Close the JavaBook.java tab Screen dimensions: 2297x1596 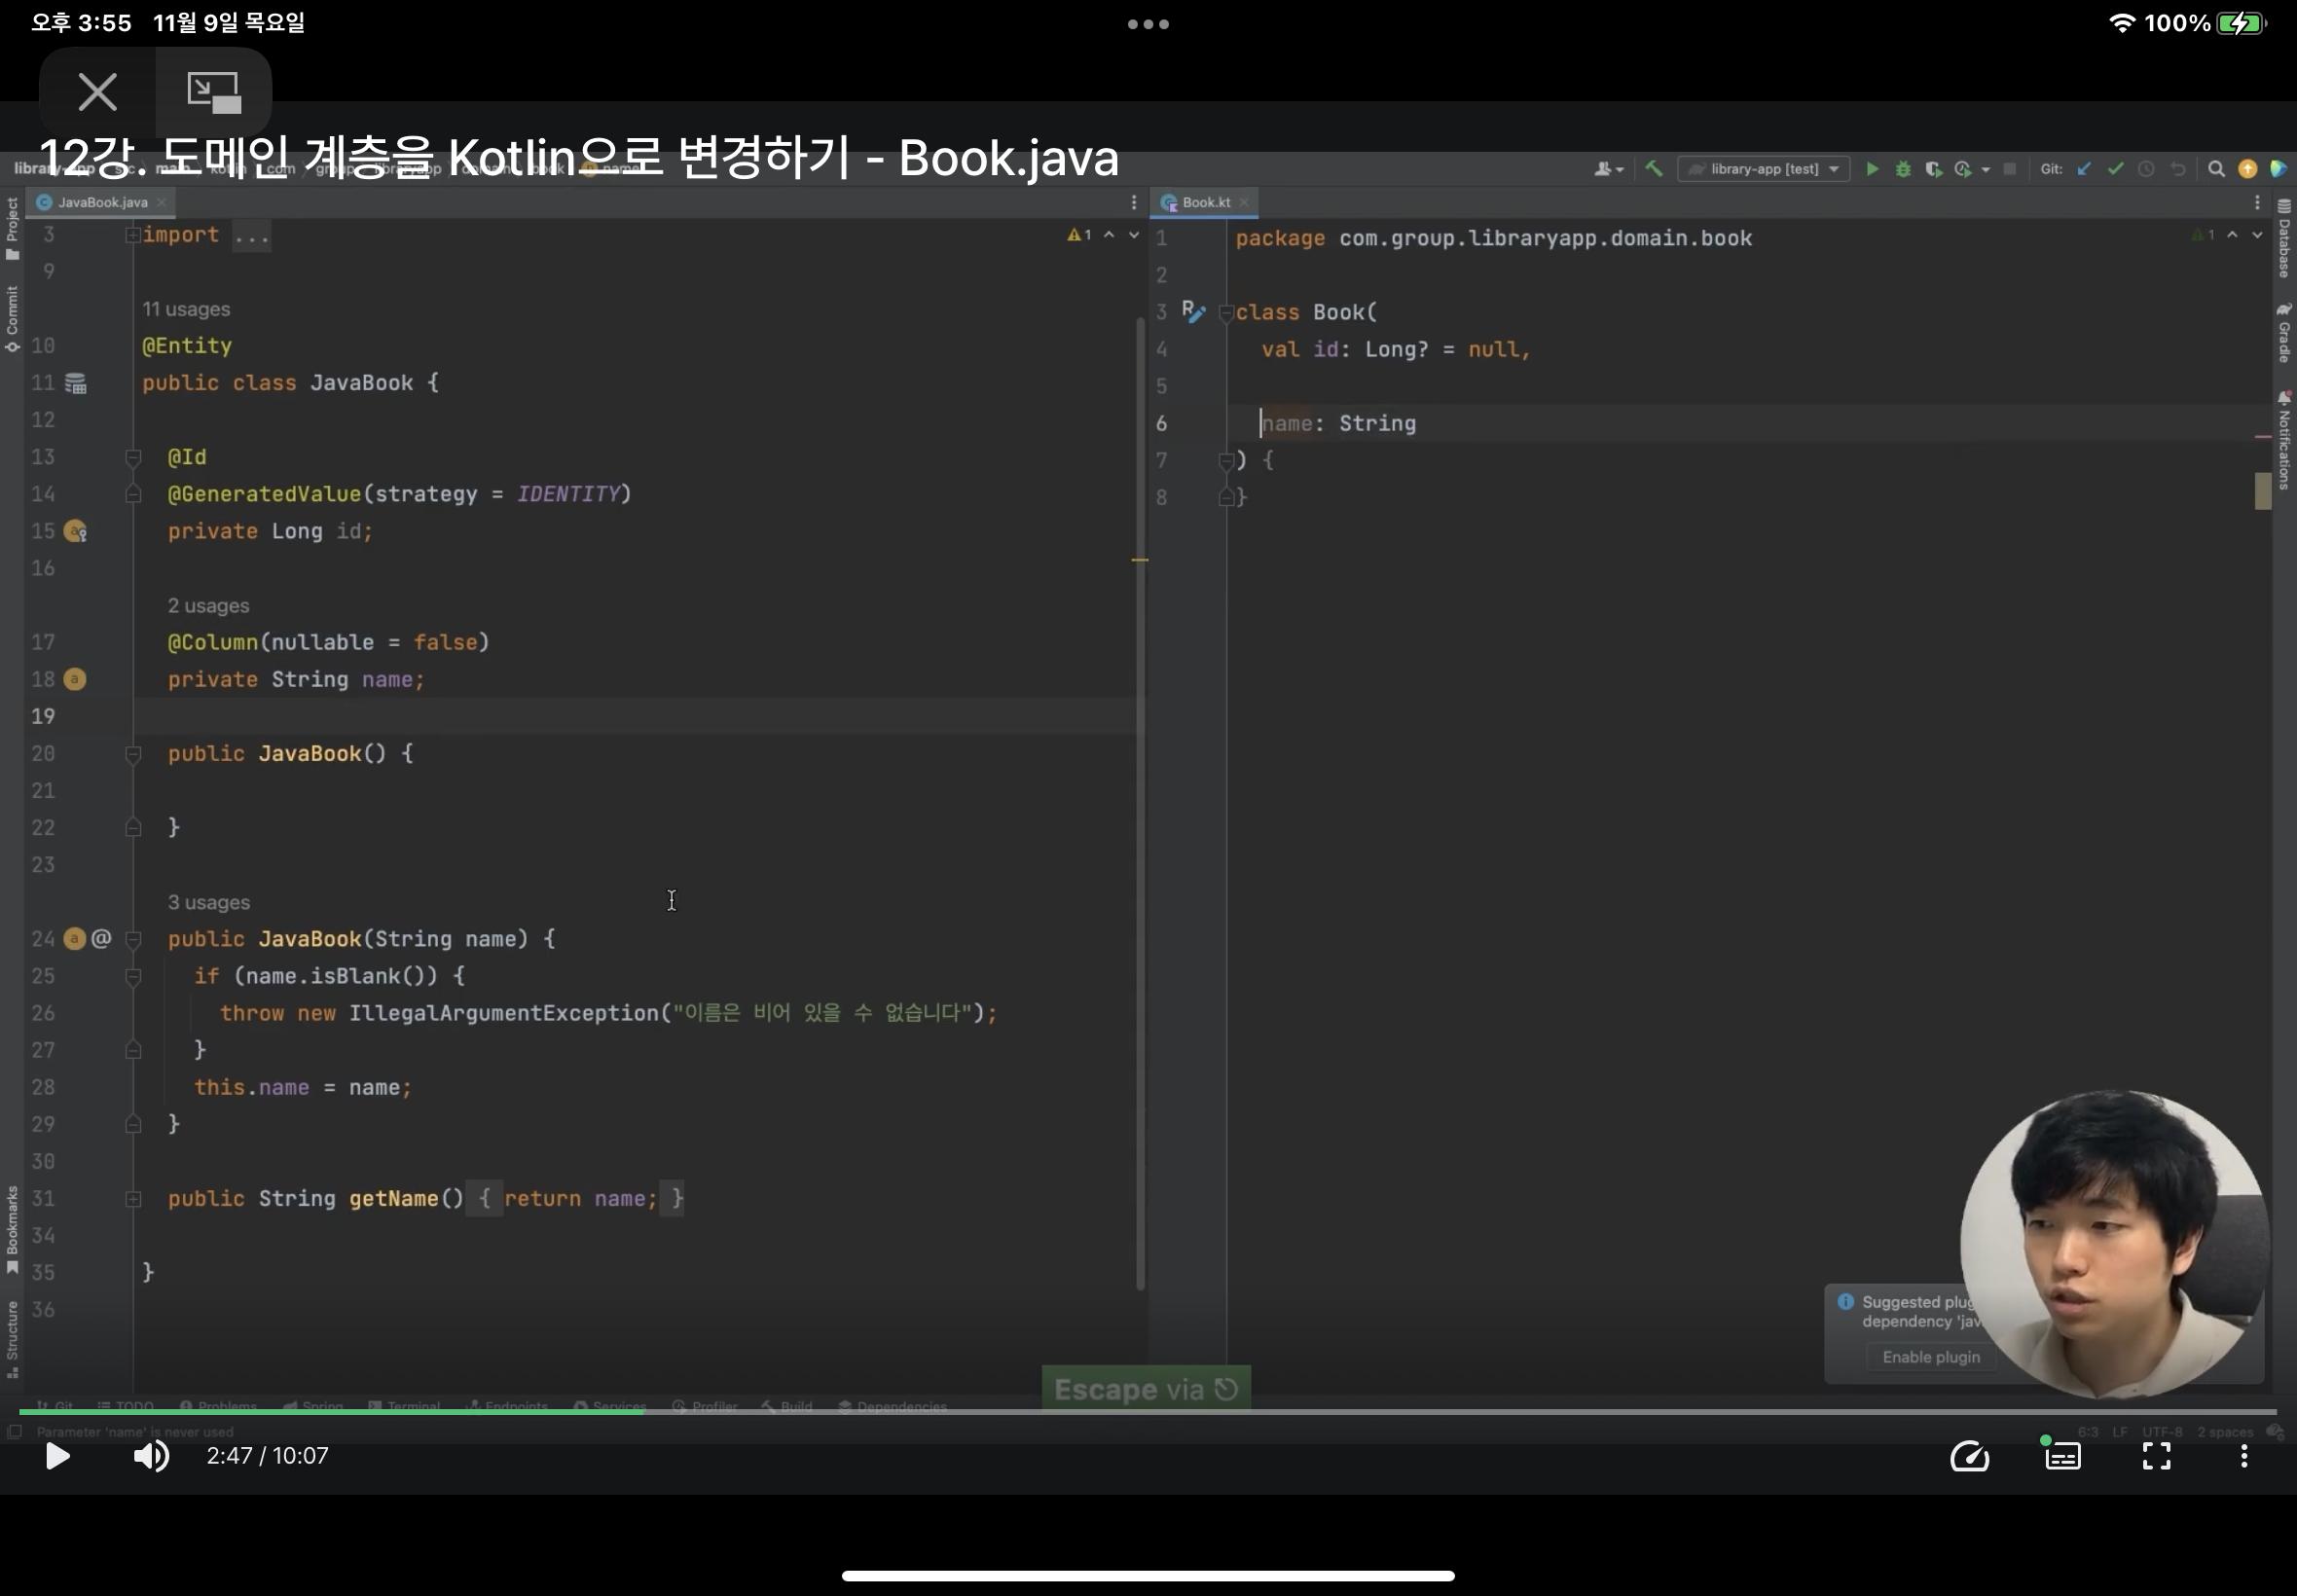click(161, 202)
